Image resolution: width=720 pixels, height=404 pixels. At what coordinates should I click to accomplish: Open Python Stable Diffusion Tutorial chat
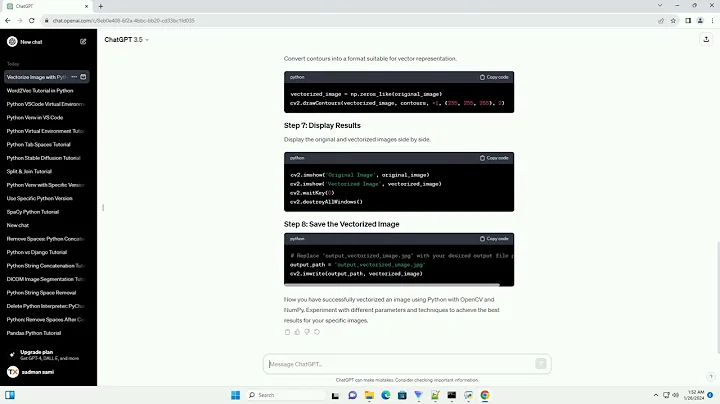pos(46,158)
